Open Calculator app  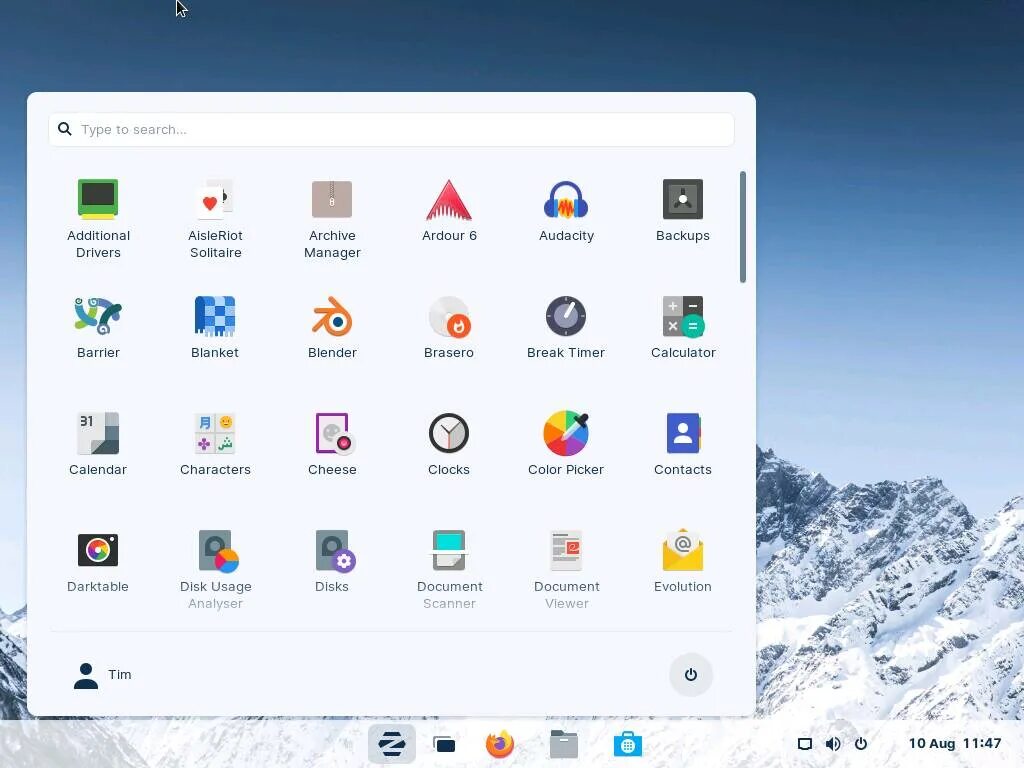[683, 327]
